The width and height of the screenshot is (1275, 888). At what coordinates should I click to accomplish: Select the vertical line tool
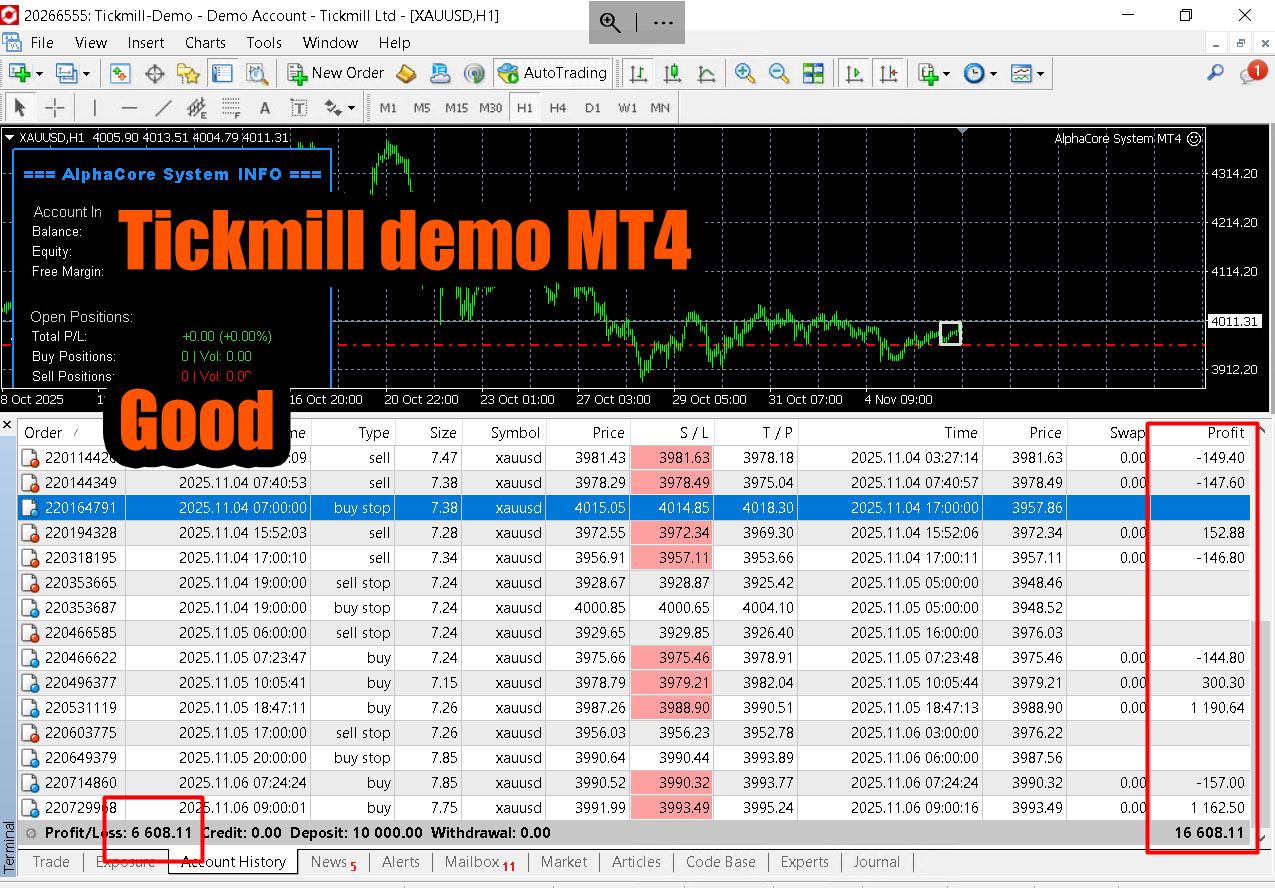[x=95, y=108]
